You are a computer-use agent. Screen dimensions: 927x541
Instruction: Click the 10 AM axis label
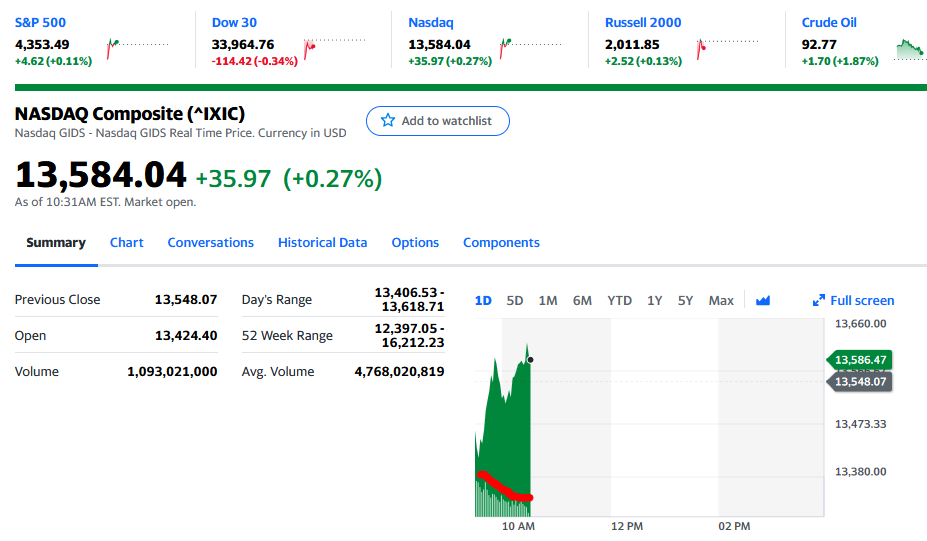tap(518, 526)
